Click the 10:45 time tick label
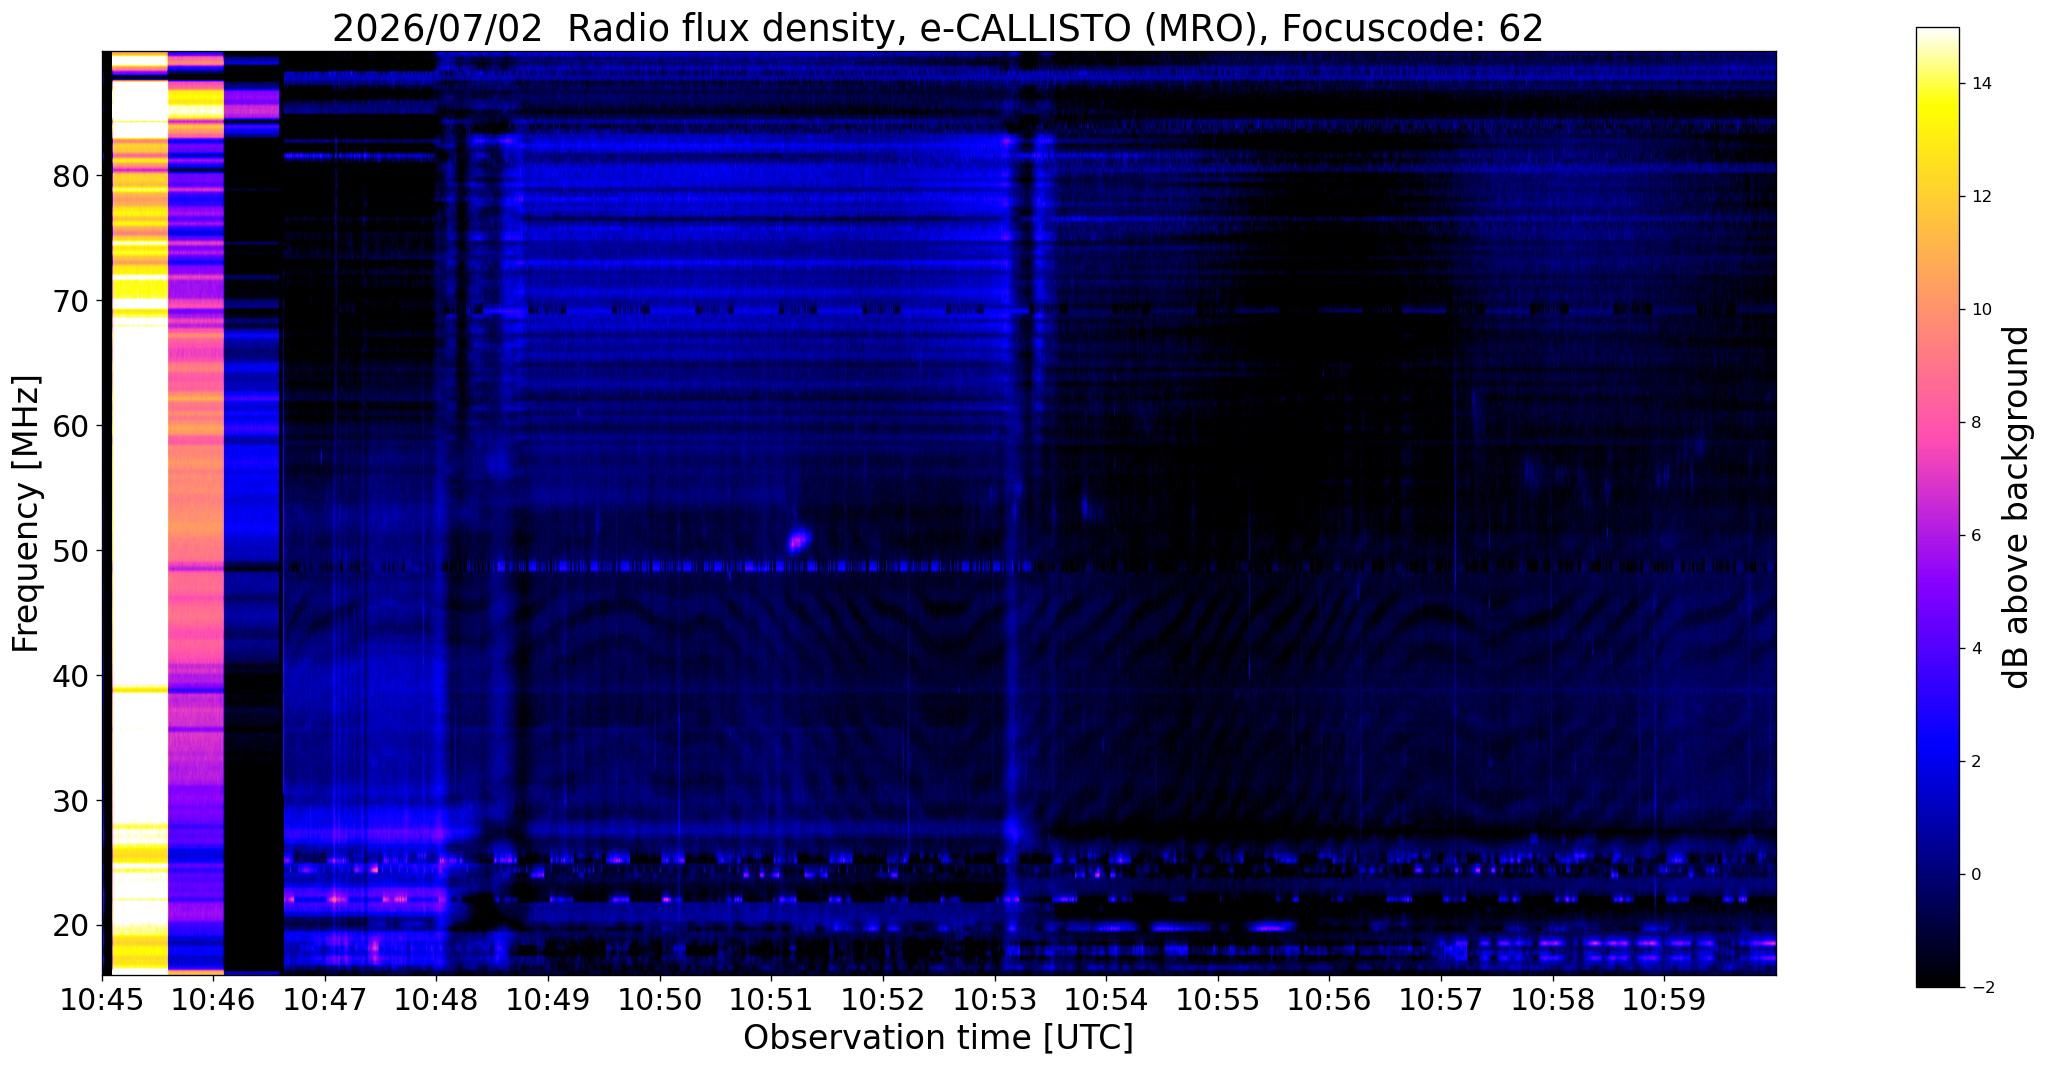The width and height of the screenshot is (2047, 1067). coord(102,999)
